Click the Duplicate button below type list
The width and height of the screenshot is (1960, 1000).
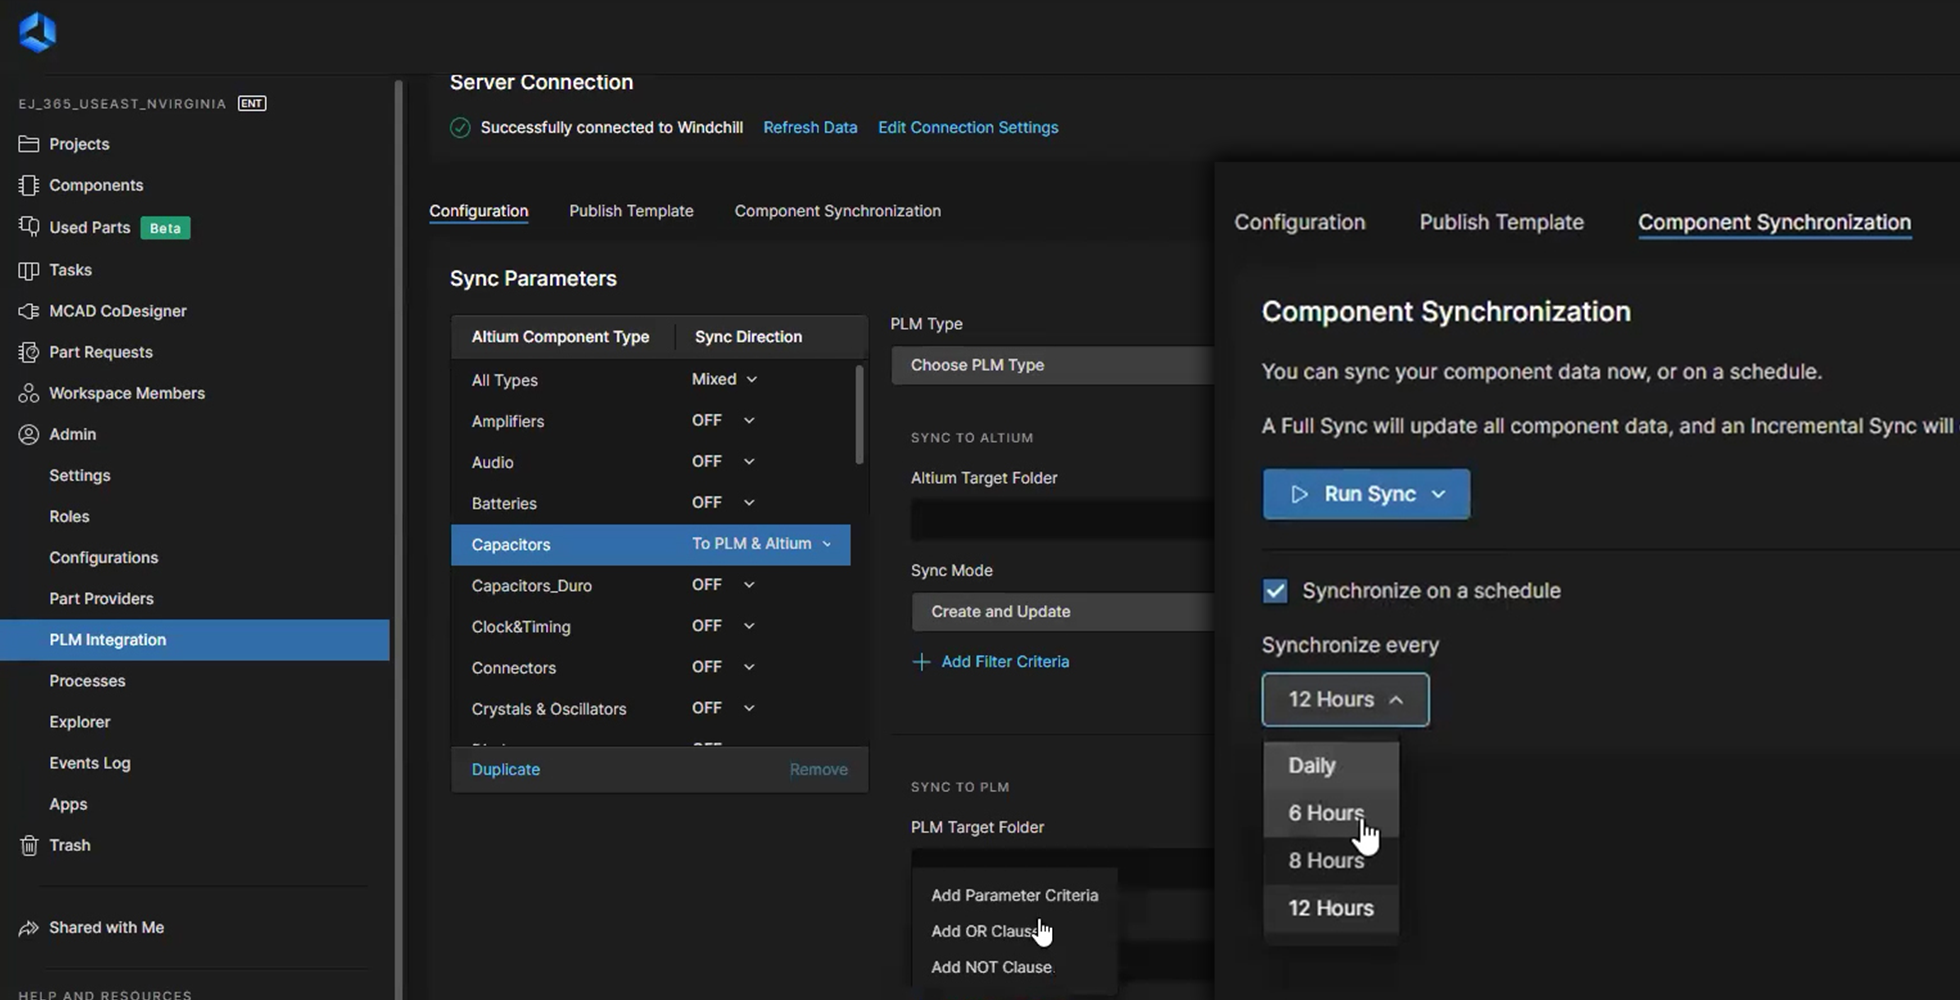pyautogui.click(x=506, y=770)
